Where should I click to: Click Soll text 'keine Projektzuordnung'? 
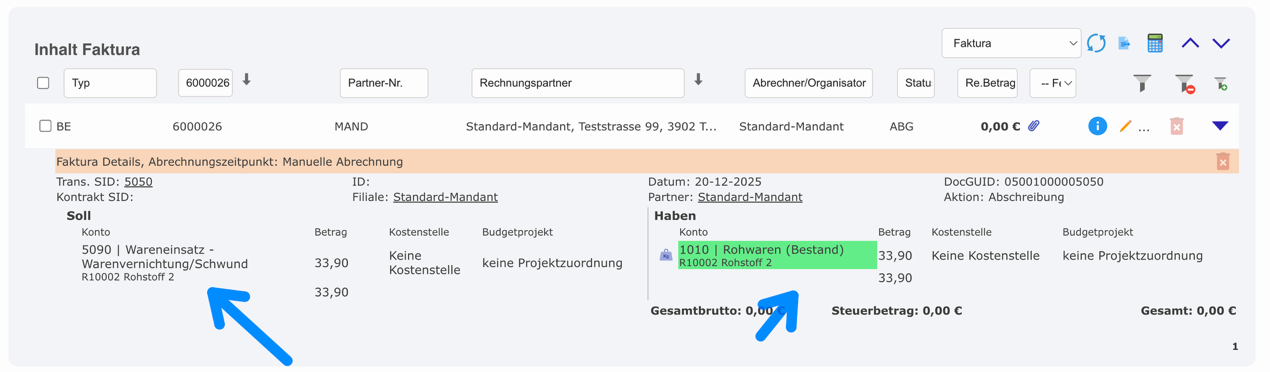(552, 263)
